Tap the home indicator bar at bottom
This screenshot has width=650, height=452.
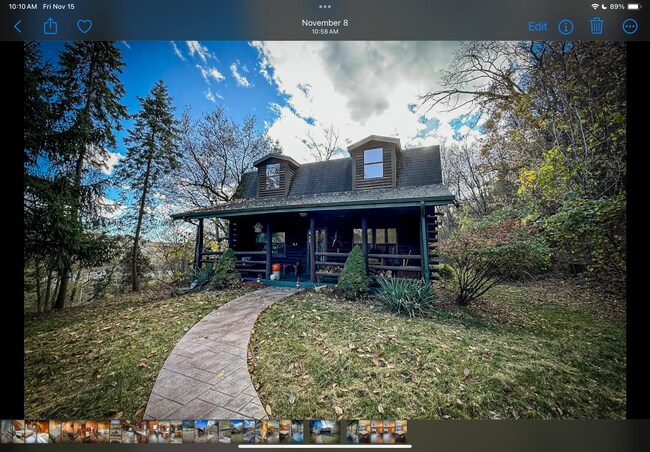325,446
